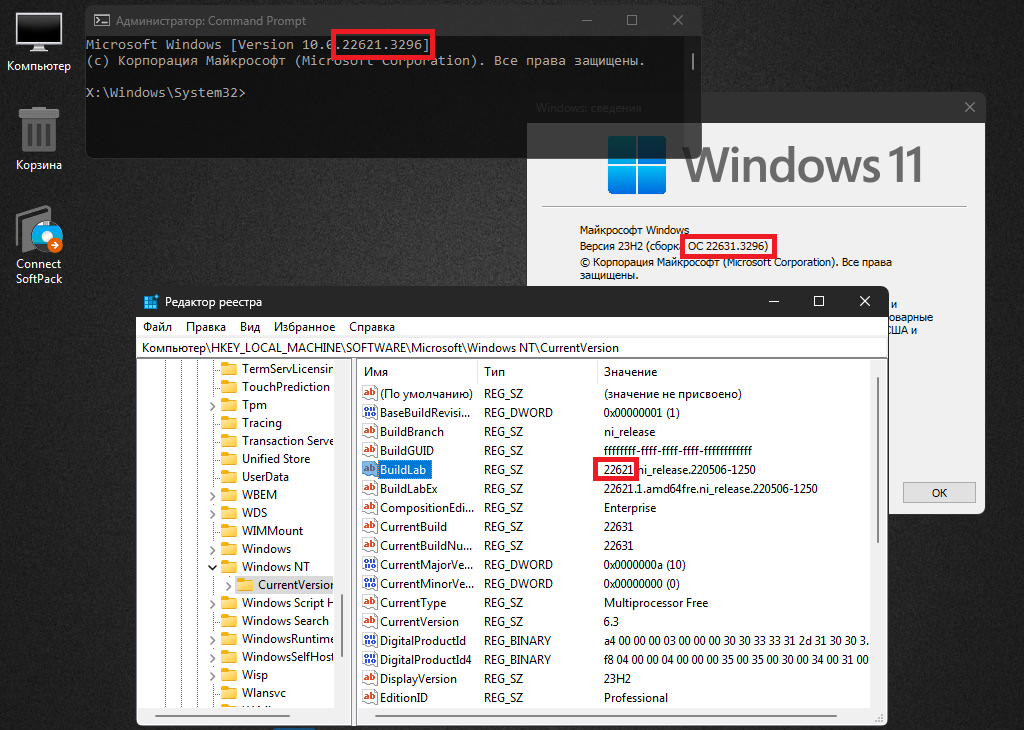Click the string icon beside BuildGUID
Viewport: 1024px width, 730px height.
coord(370,450)
